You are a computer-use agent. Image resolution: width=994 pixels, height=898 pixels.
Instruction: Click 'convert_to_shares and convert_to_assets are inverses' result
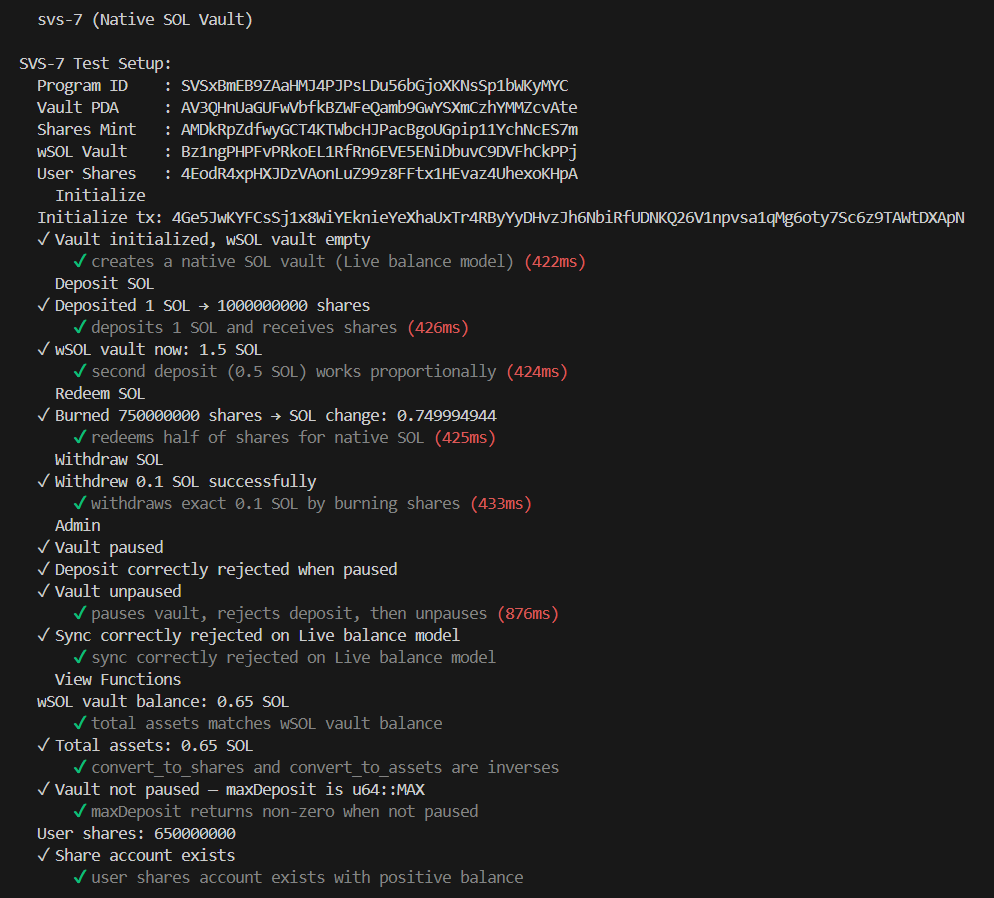325,767
